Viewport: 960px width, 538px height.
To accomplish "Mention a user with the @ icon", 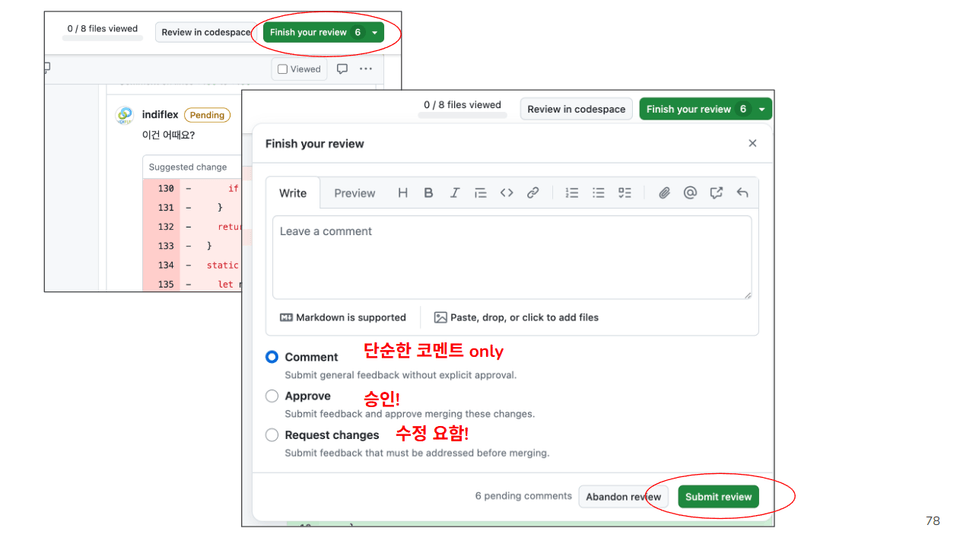I will [x=690, y=193].
